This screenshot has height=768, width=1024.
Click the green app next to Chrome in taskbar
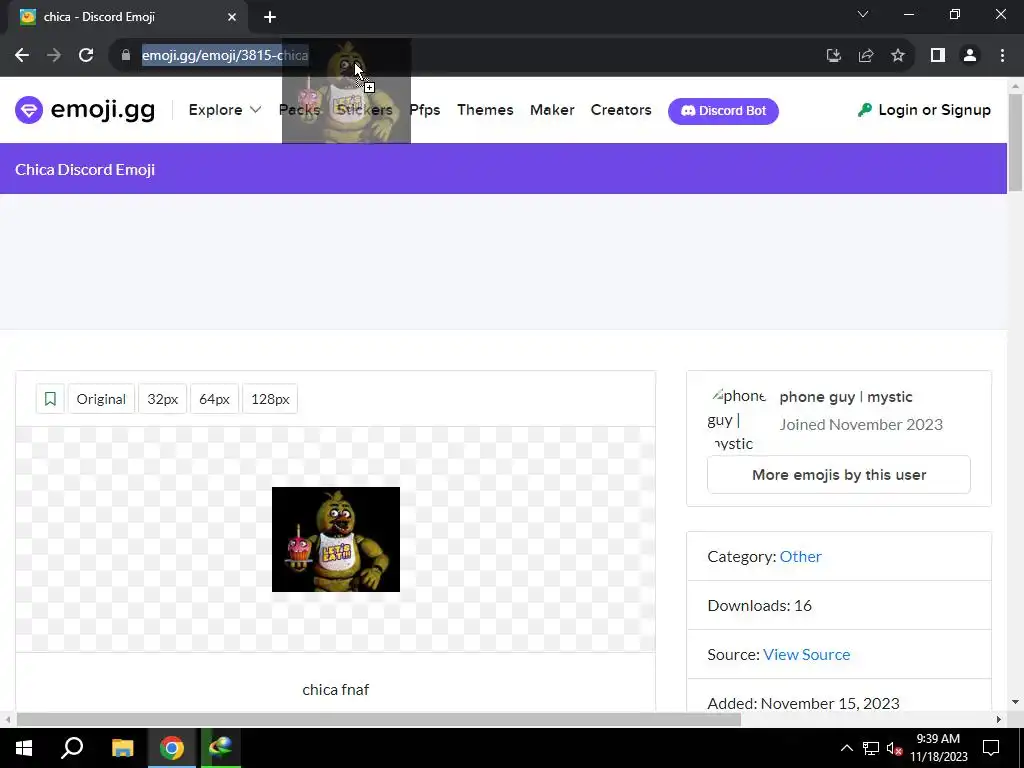tap(221, 748)
